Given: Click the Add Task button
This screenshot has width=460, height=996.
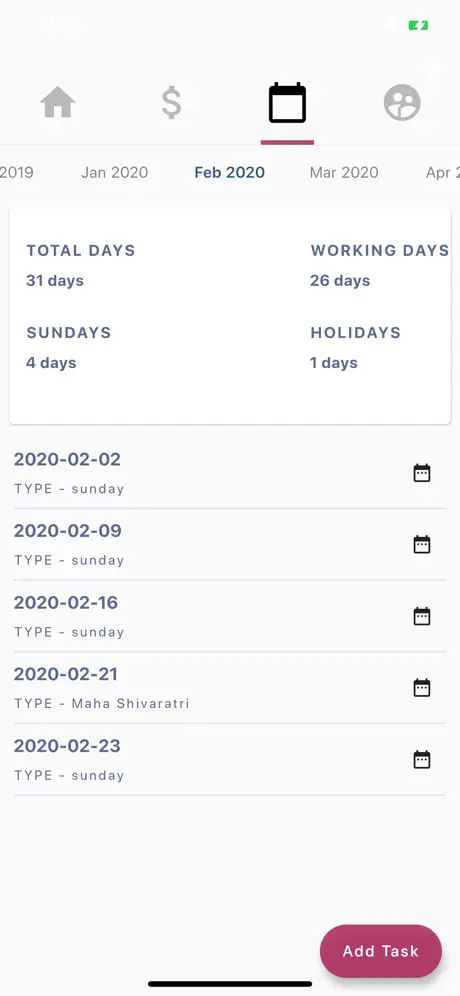Looking at the screenshot, I should [381, 951].
